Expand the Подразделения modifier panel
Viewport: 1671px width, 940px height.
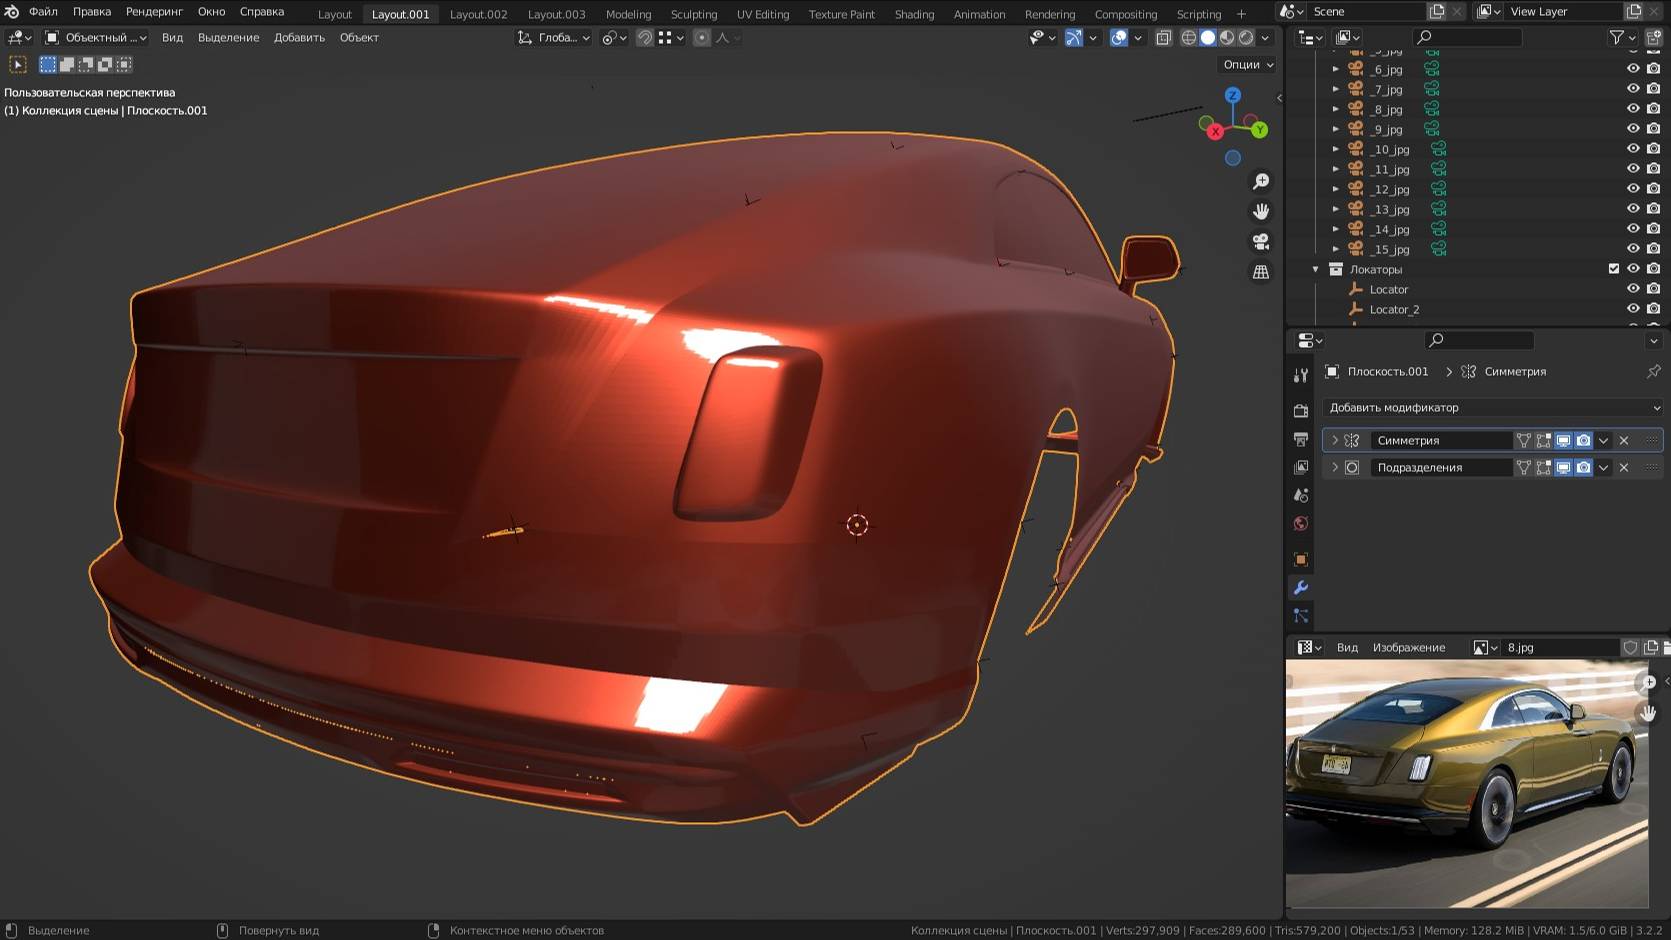coord(1334,467)
